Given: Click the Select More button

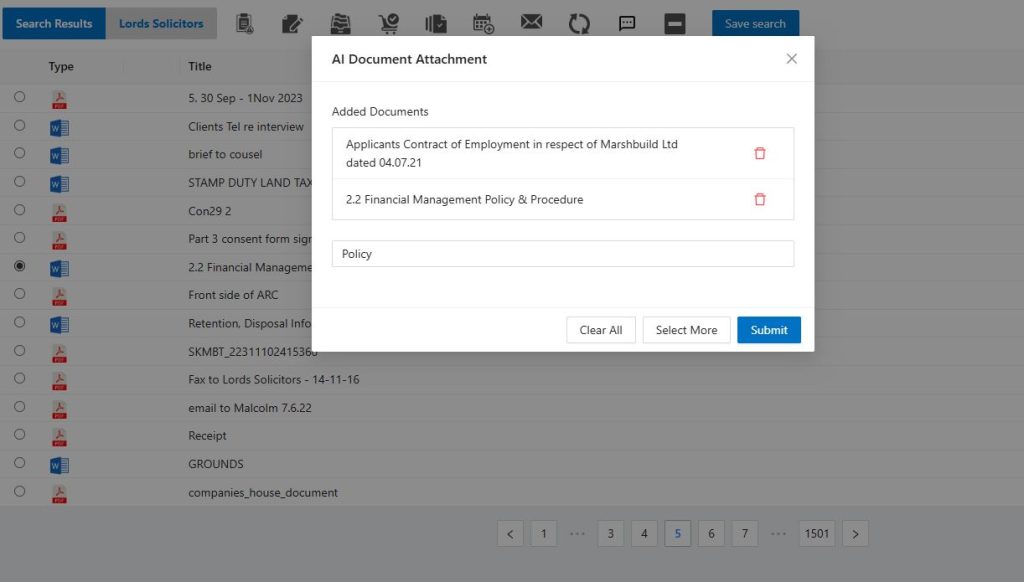Looking at the screenshot, I should click(686, 330).
